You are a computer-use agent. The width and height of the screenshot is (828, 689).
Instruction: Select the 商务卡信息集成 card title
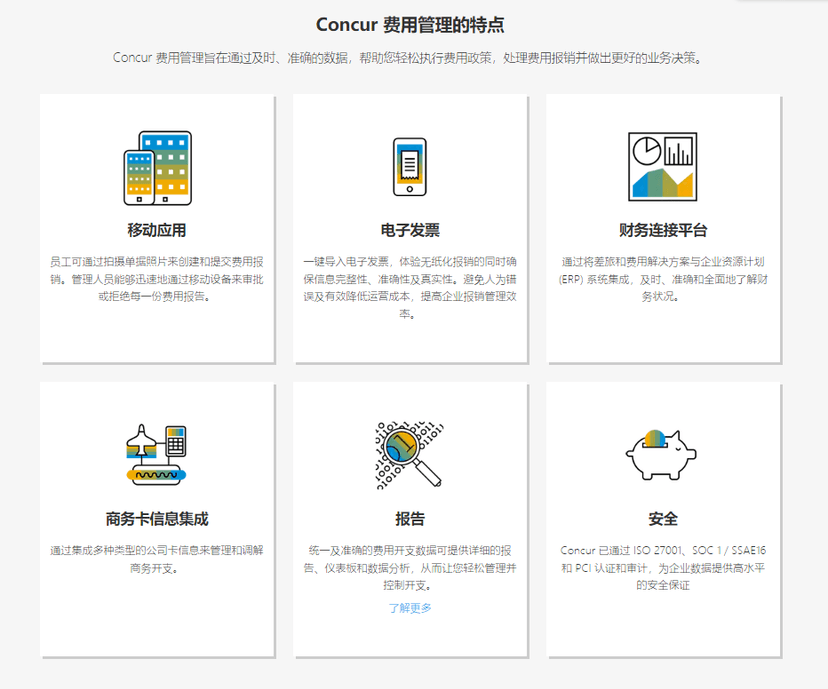pyautogui.click(x=157, y=519)
